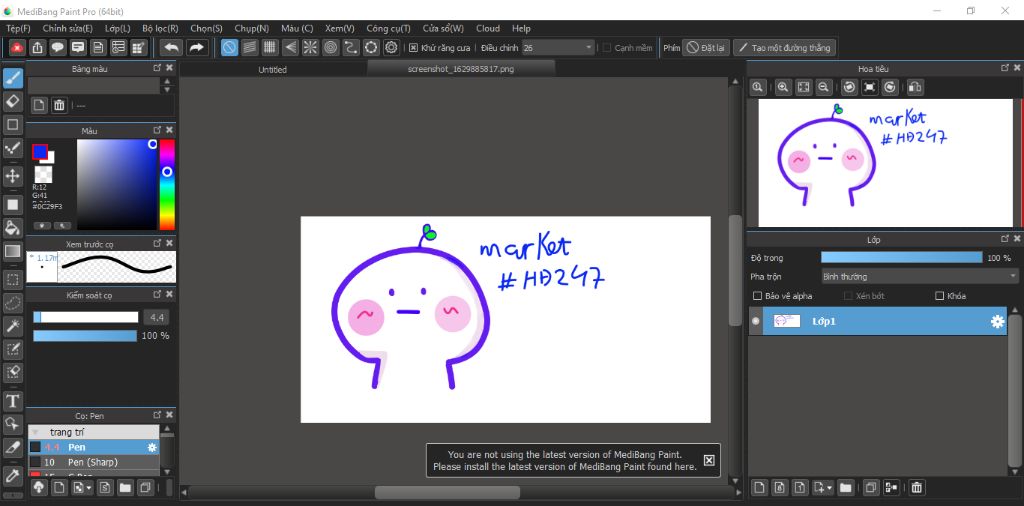Click Tạo một đường thẳng button

pyautogui.click(x=784, y=48)
